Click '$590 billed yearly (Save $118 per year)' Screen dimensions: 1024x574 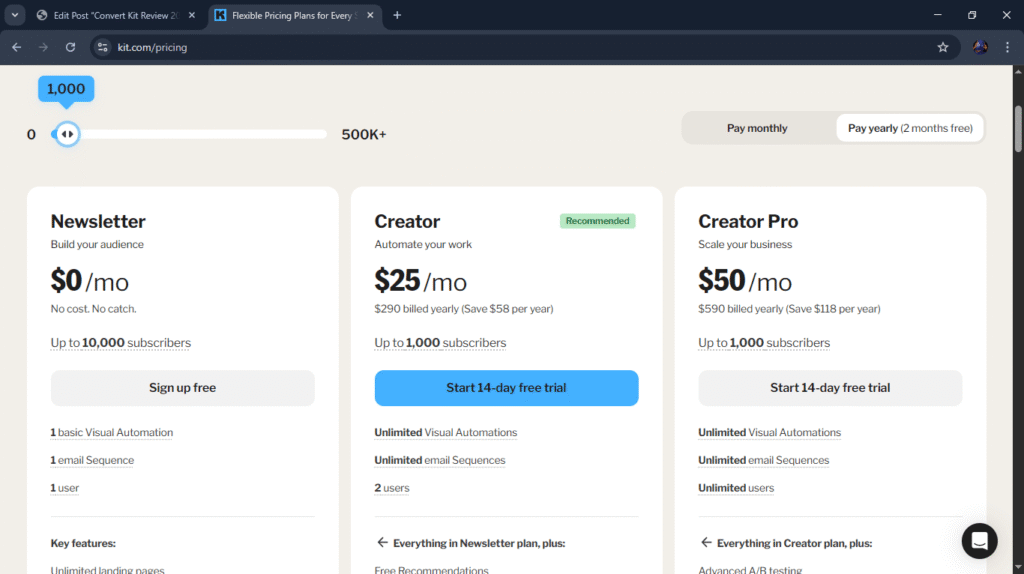tap(789, 309)
